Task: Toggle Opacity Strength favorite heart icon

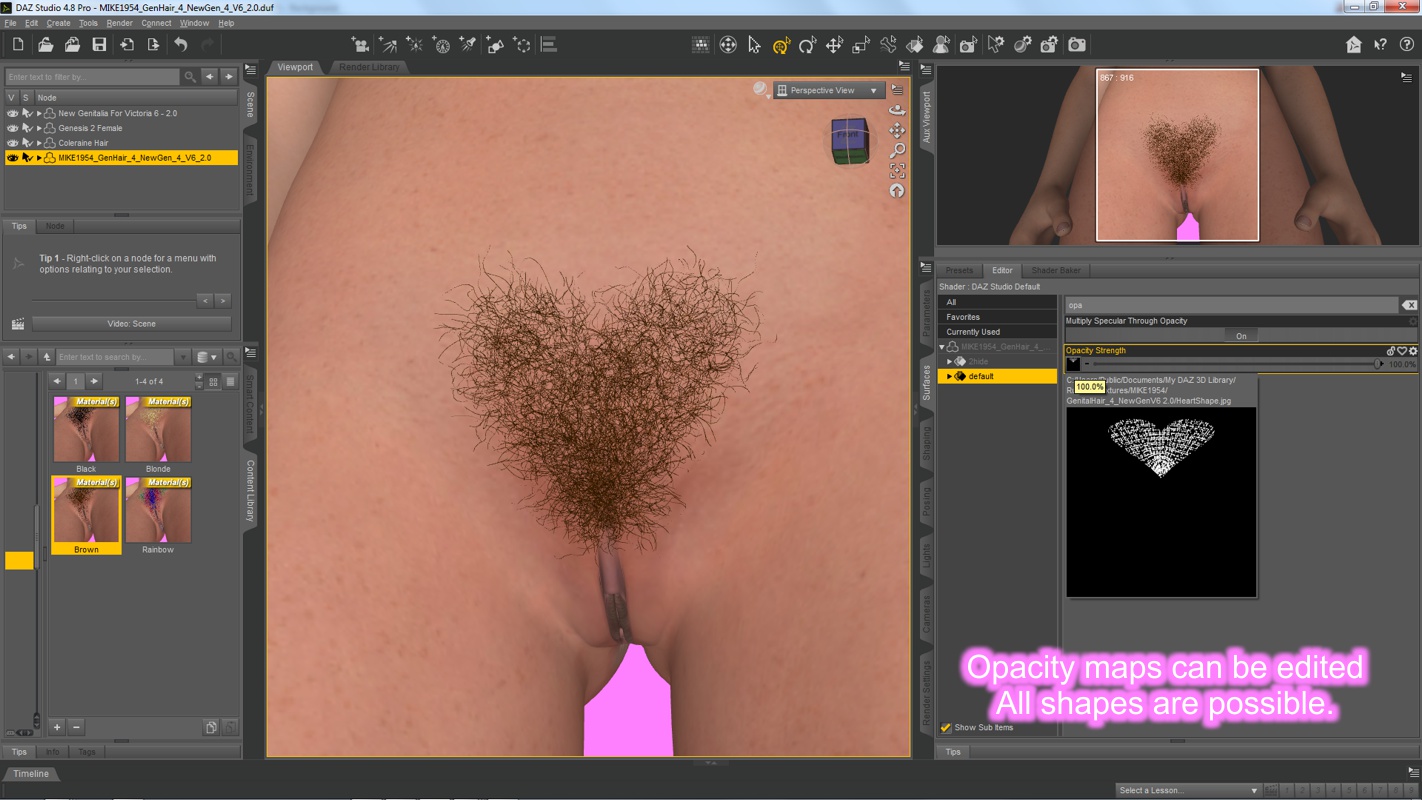Action: [1402, 351]
